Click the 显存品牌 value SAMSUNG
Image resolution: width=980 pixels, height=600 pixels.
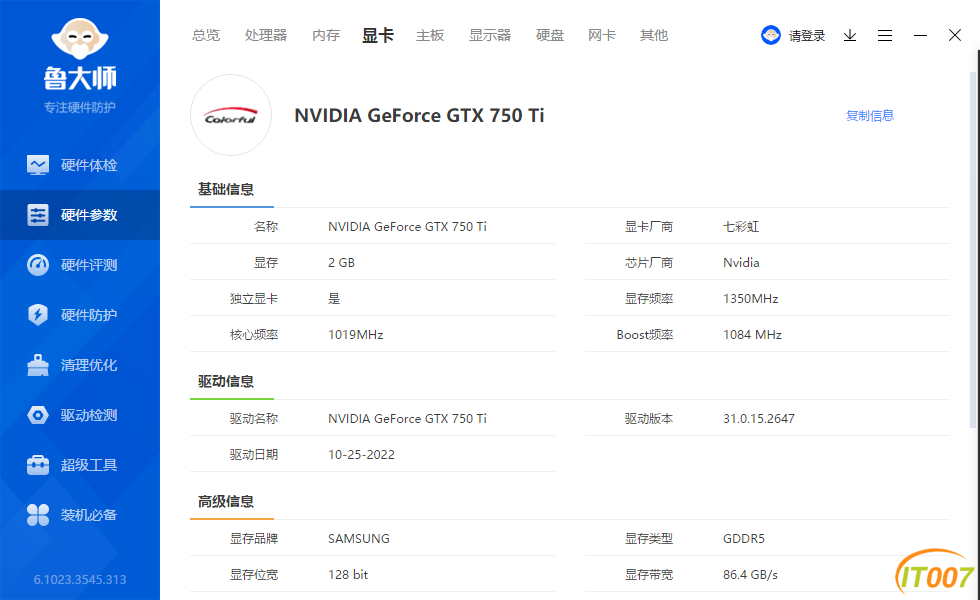pos(359,539)
